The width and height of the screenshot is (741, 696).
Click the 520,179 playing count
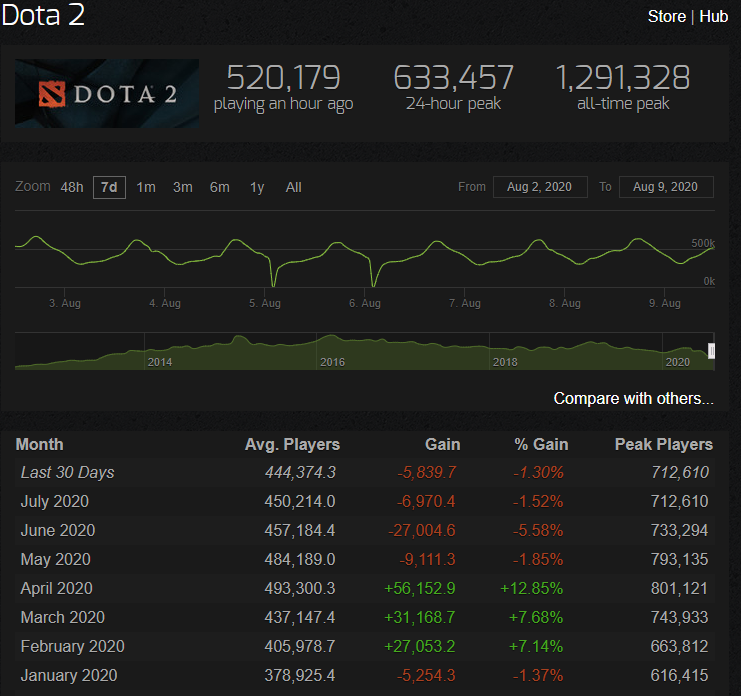click(x=284, y=78)
